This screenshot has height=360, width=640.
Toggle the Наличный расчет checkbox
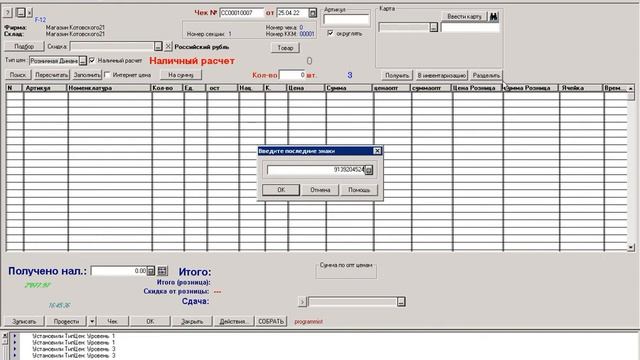[x=92, y=60]
